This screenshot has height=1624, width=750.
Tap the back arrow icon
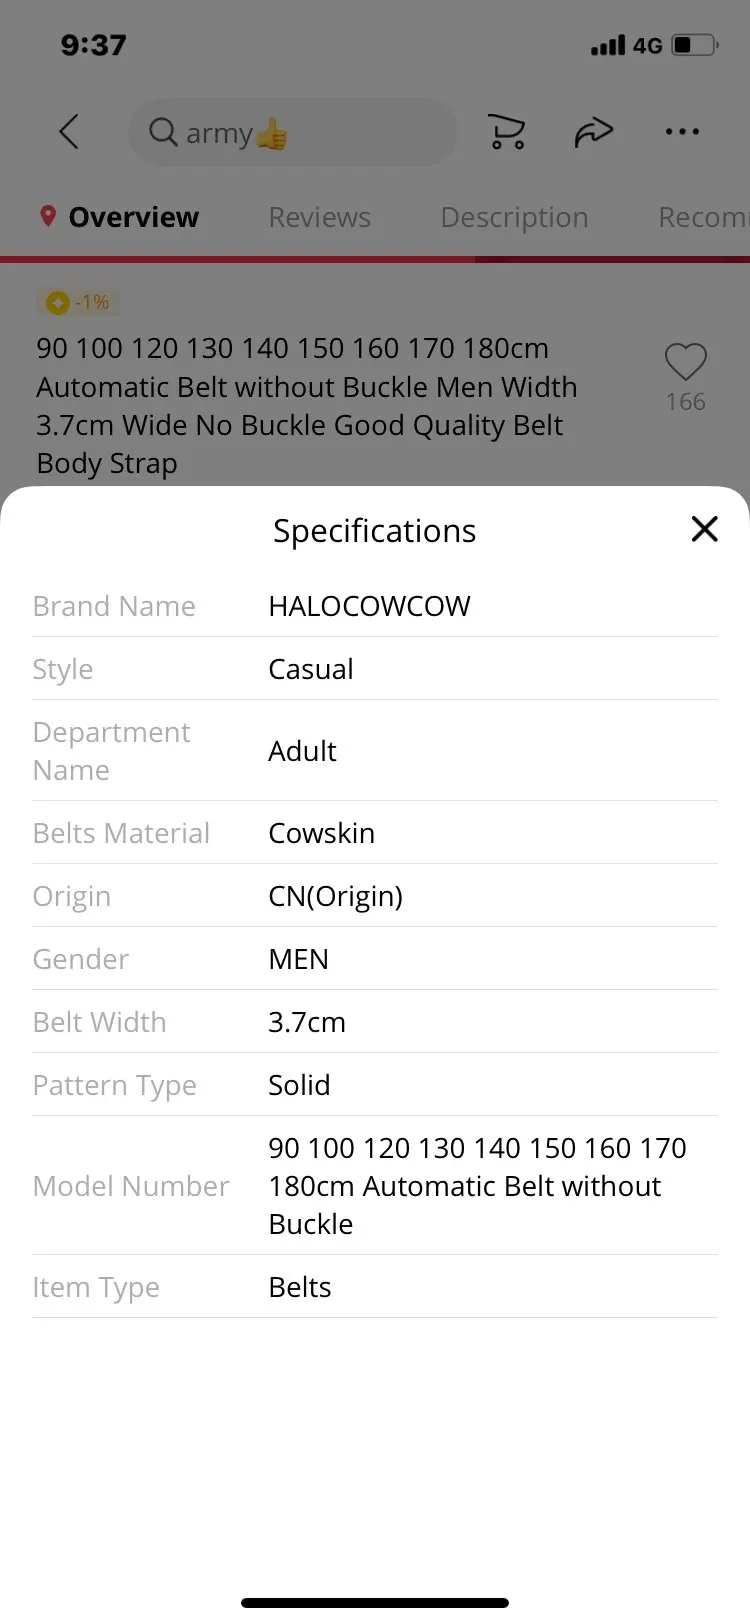click(69, 131)
